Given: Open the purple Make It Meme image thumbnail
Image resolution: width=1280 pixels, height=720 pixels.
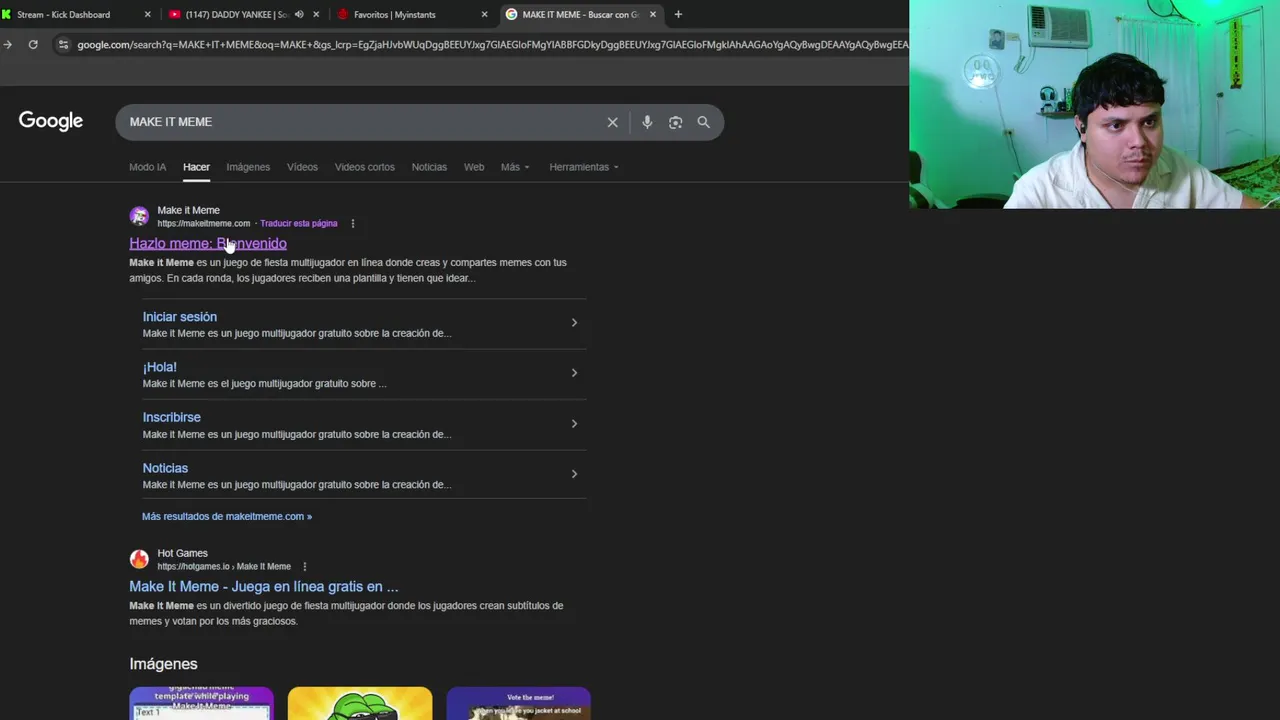Looking at the screenshot, I should 201,703.
